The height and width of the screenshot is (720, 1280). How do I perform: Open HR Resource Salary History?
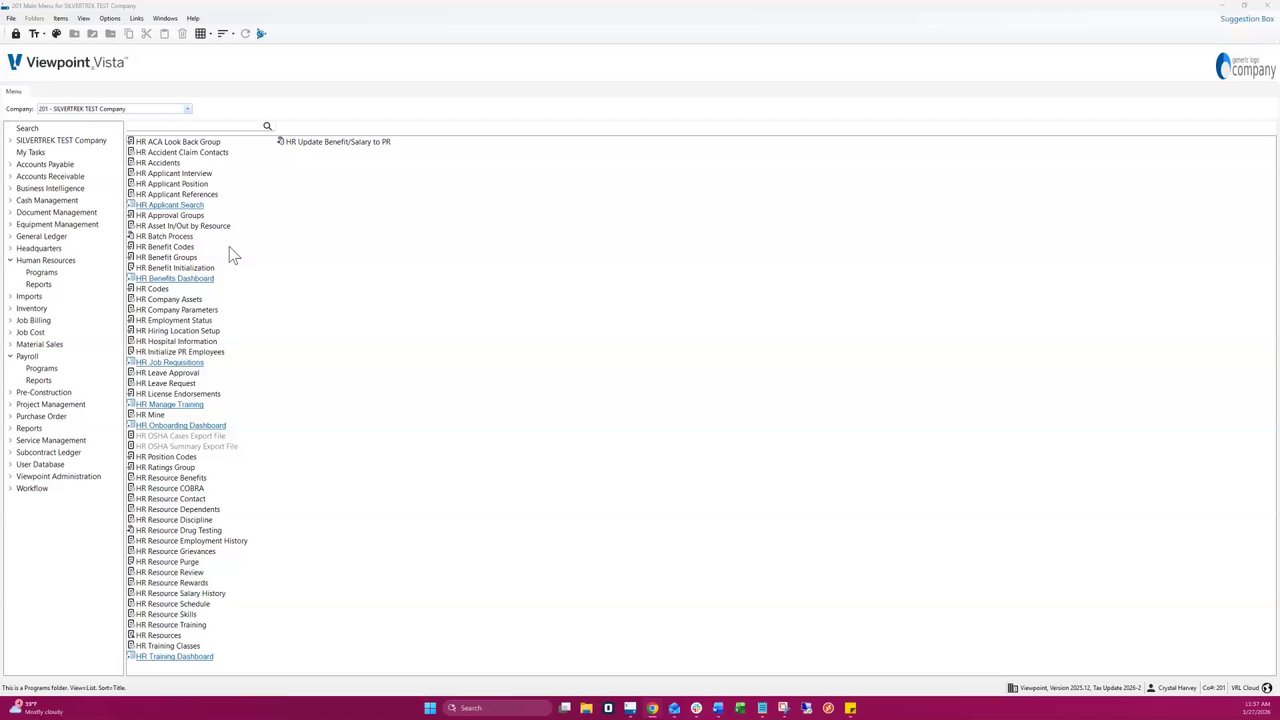(180, 593)
